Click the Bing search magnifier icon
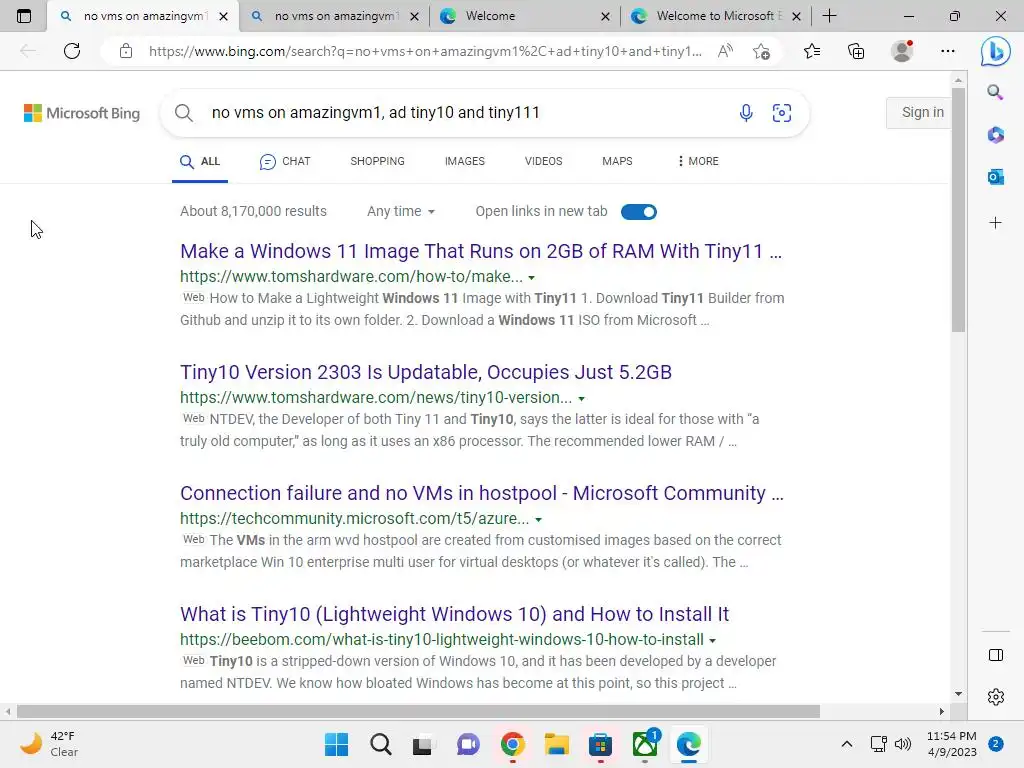 pos(184,113)
